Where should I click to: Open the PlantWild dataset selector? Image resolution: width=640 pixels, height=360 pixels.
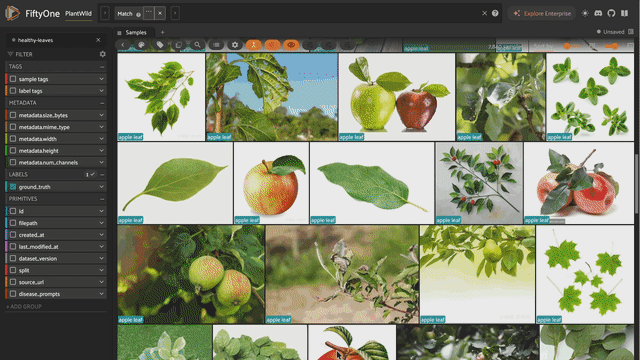pyautogui.click(x=78, y=13)
